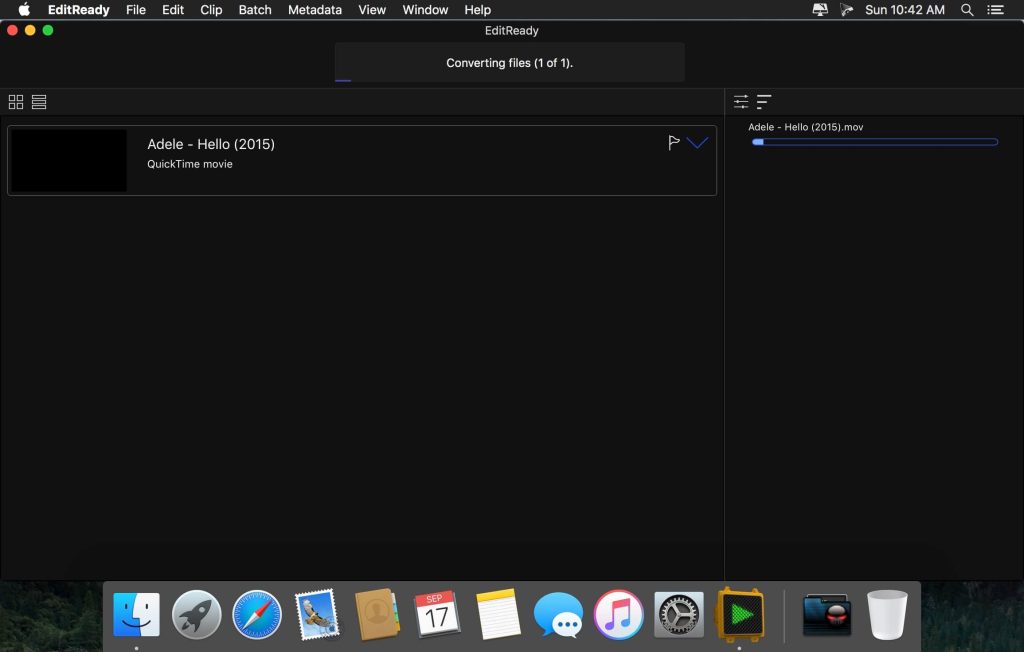This screenshot has width=1024, height=652.
Task: Open the Clip menu
Action: point(211,10)
